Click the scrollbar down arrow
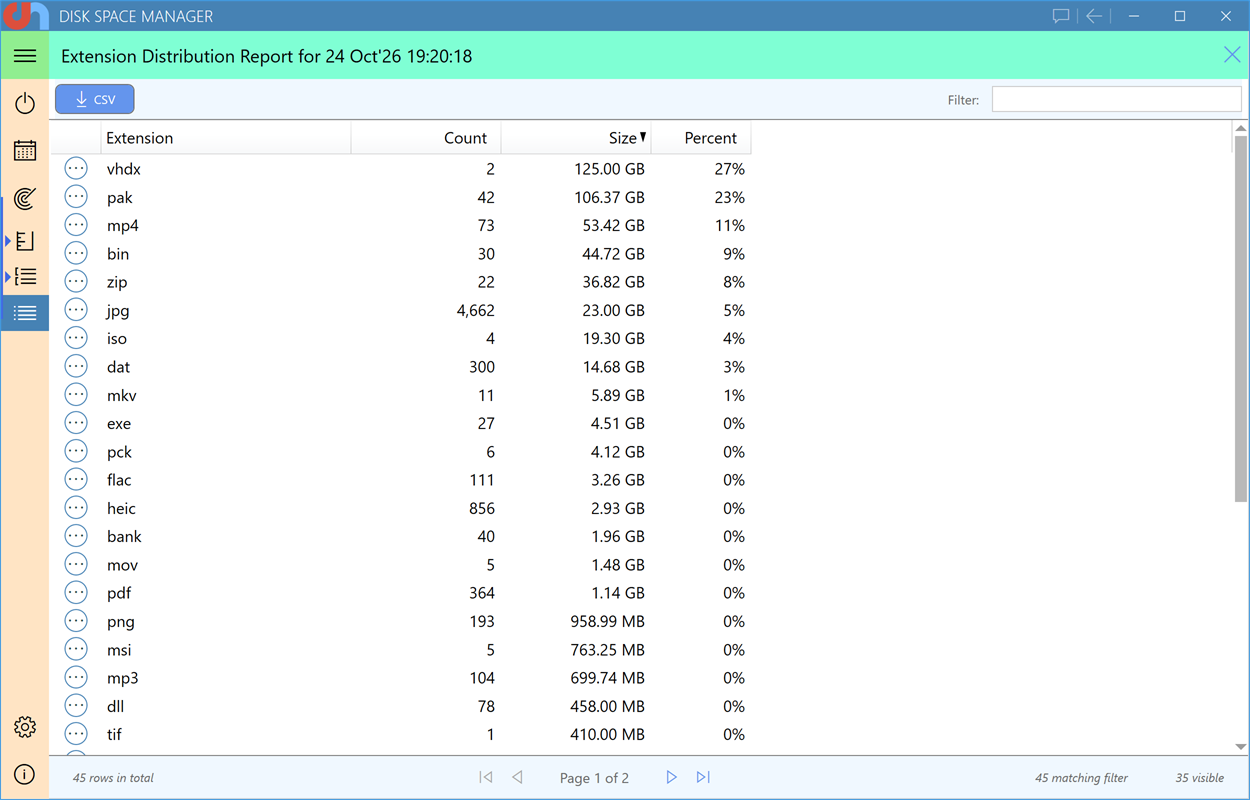This screenshot has height=800, width=1250. coord(1241,746)
